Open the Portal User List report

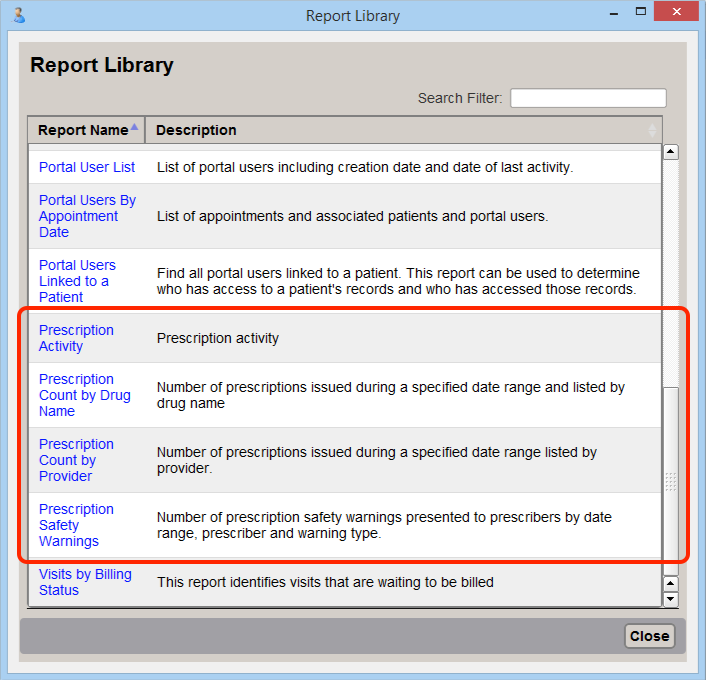[x=87, y=167]
